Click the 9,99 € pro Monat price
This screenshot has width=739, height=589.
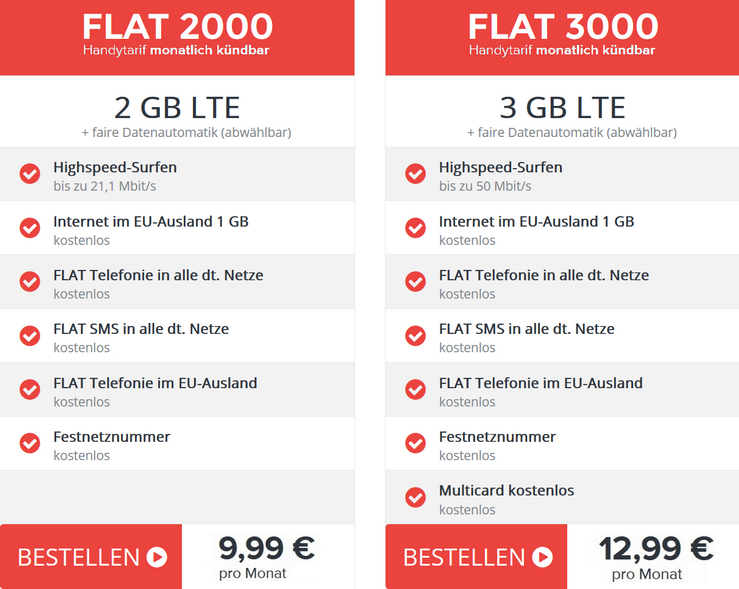point(266,556)
